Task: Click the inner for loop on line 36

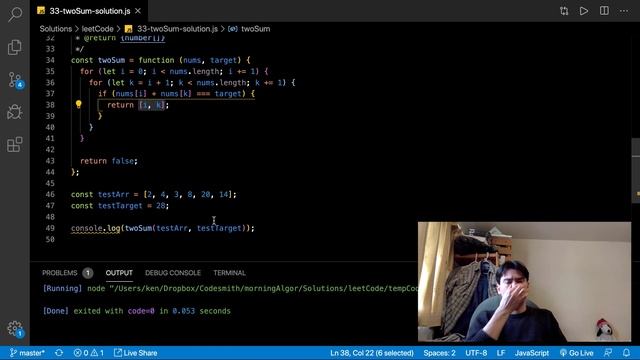Action: coord(192,82)
